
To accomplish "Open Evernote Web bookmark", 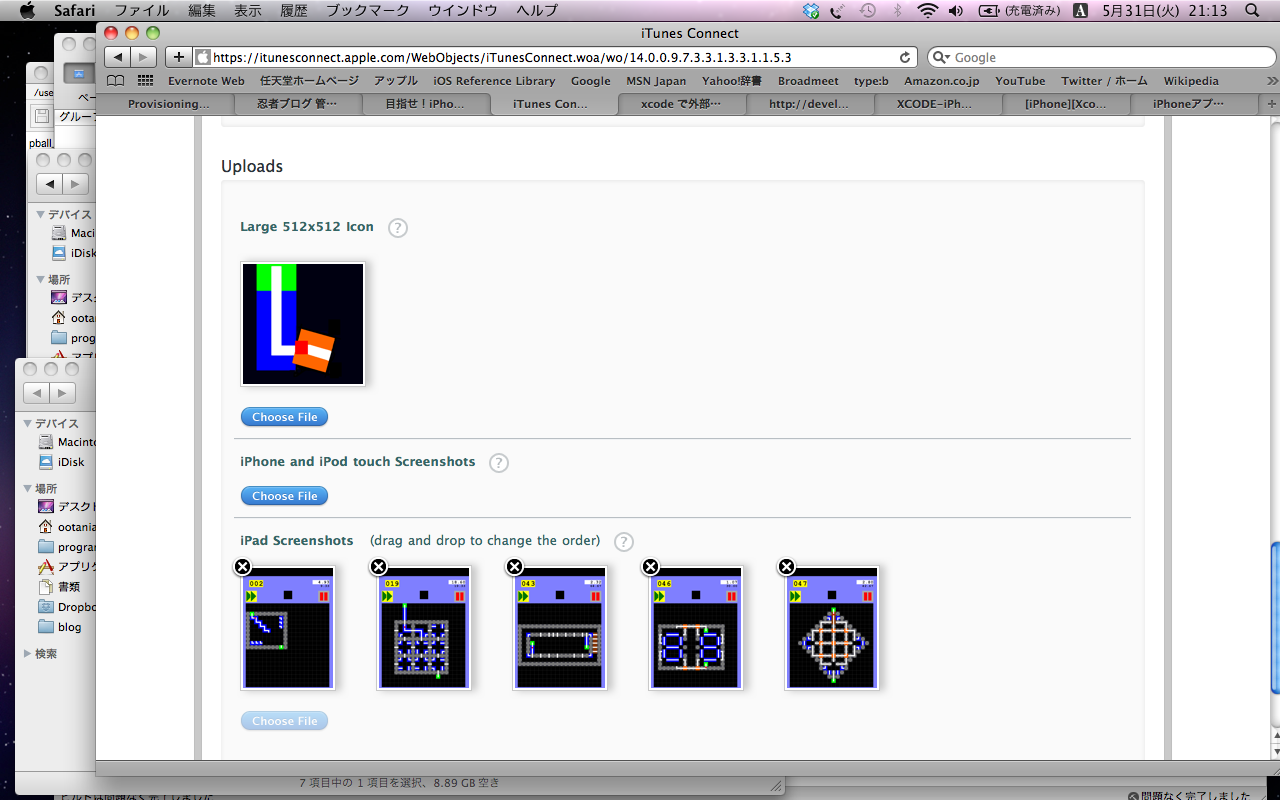I will tap(206, 81).
